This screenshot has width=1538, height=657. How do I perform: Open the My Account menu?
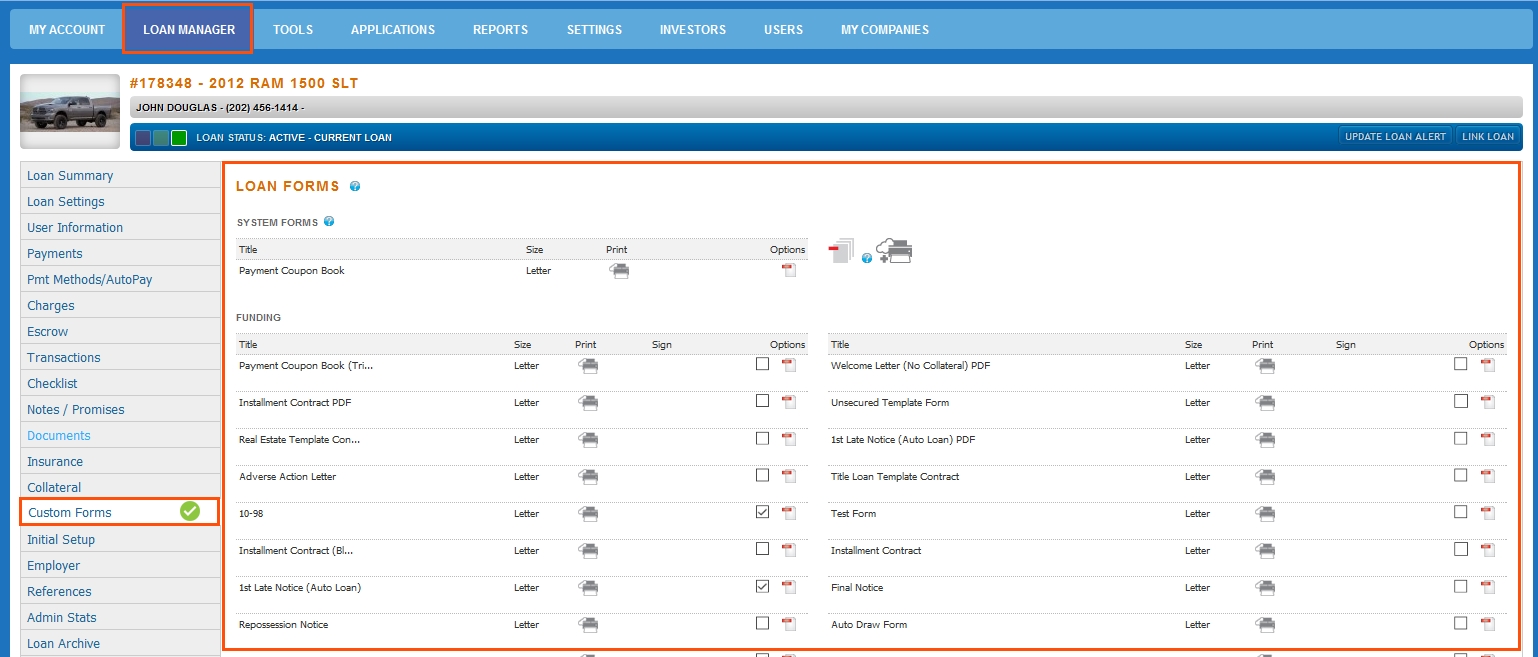(67, 30)
